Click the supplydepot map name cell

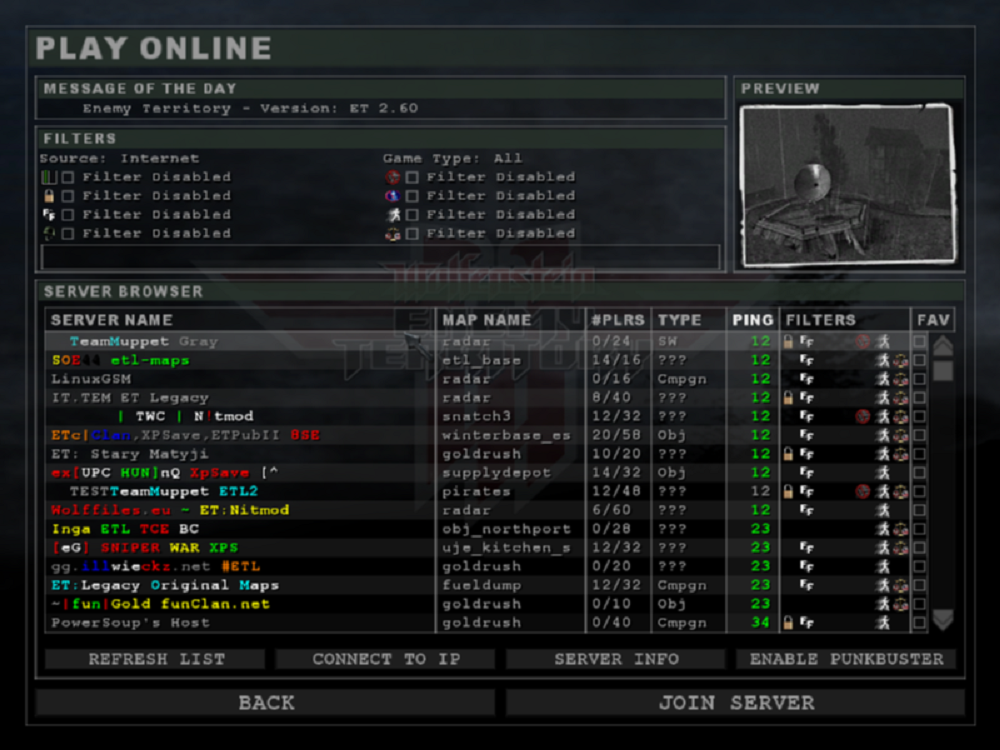[496, 473]
